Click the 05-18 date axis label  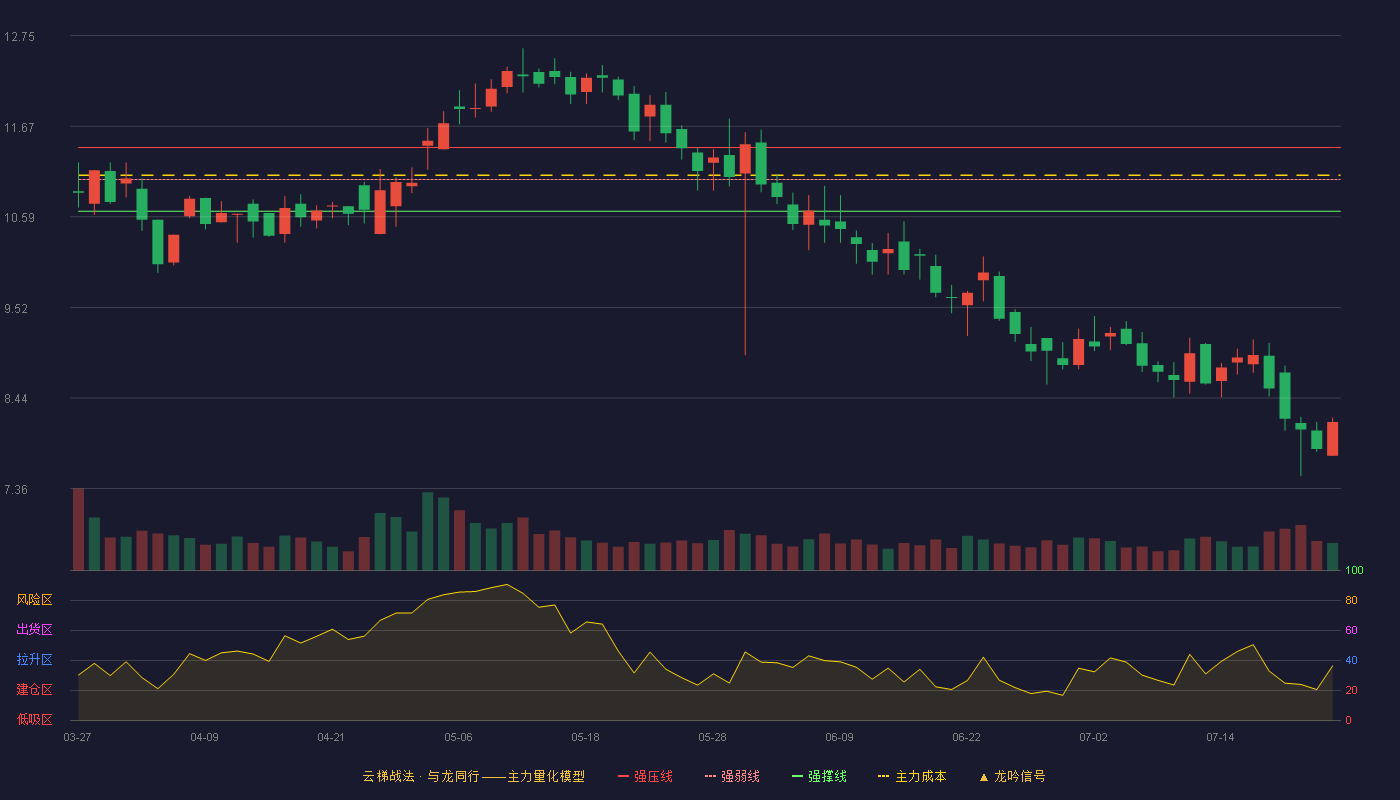tap(585, 737)
